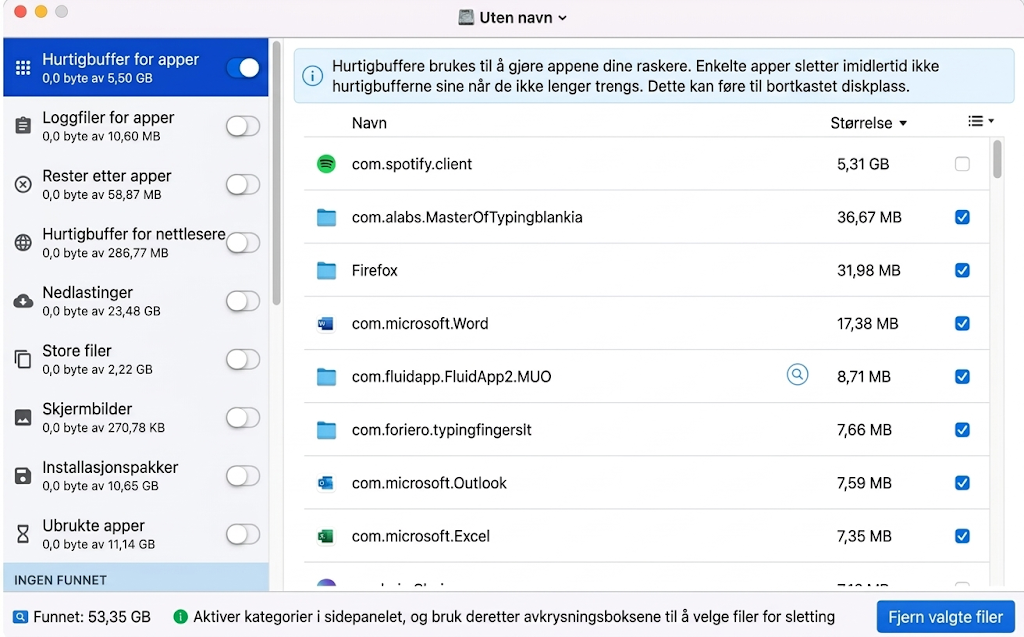1024x637 pixels.
Task: Click the Fjern valgte filer button
Action: [x=945, y=617]
